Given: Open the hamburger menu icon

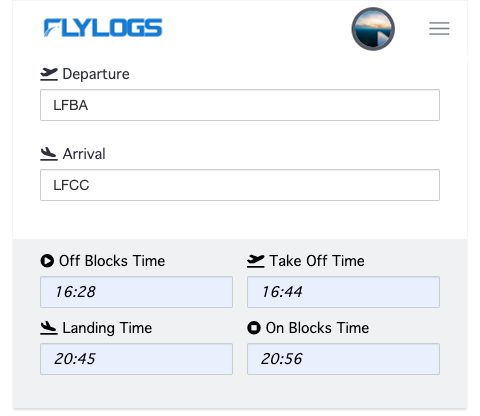Looking at the screenshot, I should point(439,28).
